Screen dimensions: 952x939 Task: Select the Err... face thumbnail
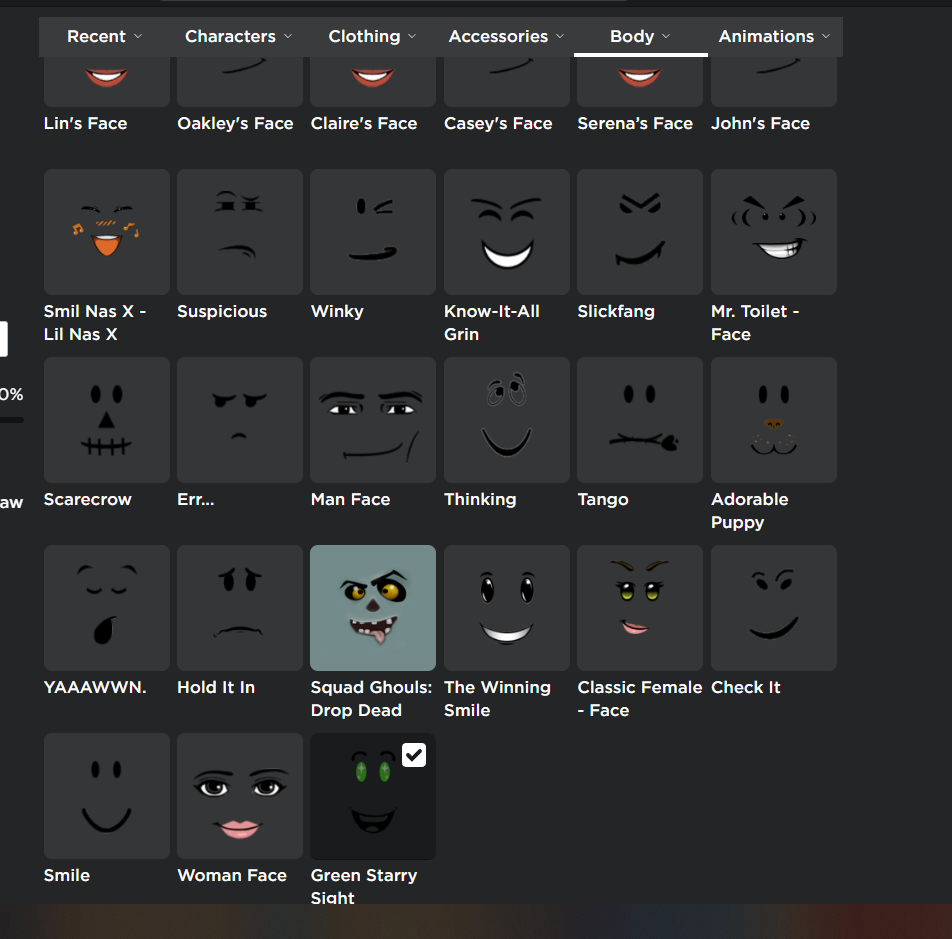(240, 420)
